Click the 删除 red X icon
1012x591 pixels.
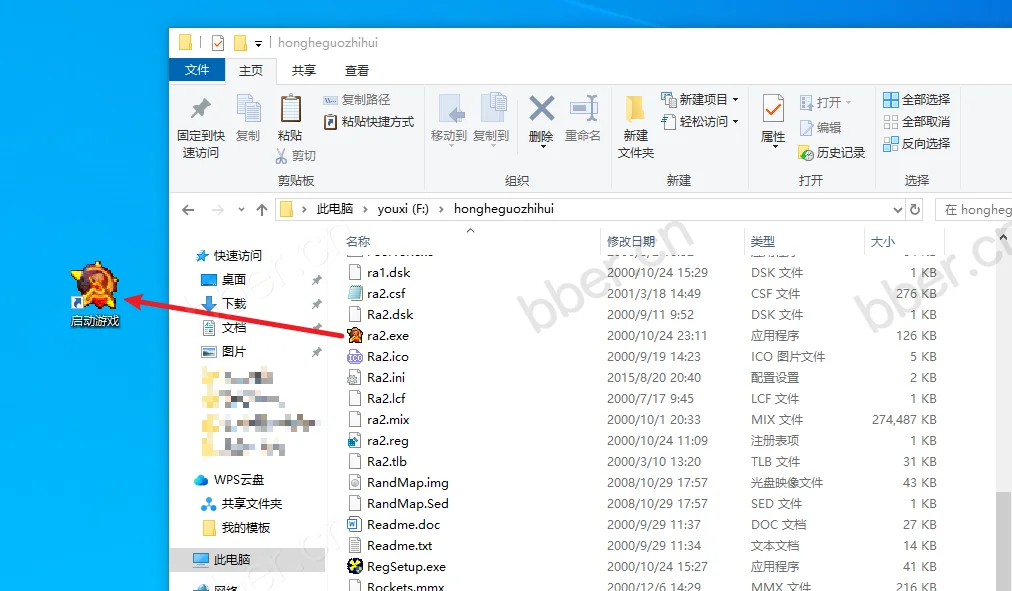[x=541, y=108]
